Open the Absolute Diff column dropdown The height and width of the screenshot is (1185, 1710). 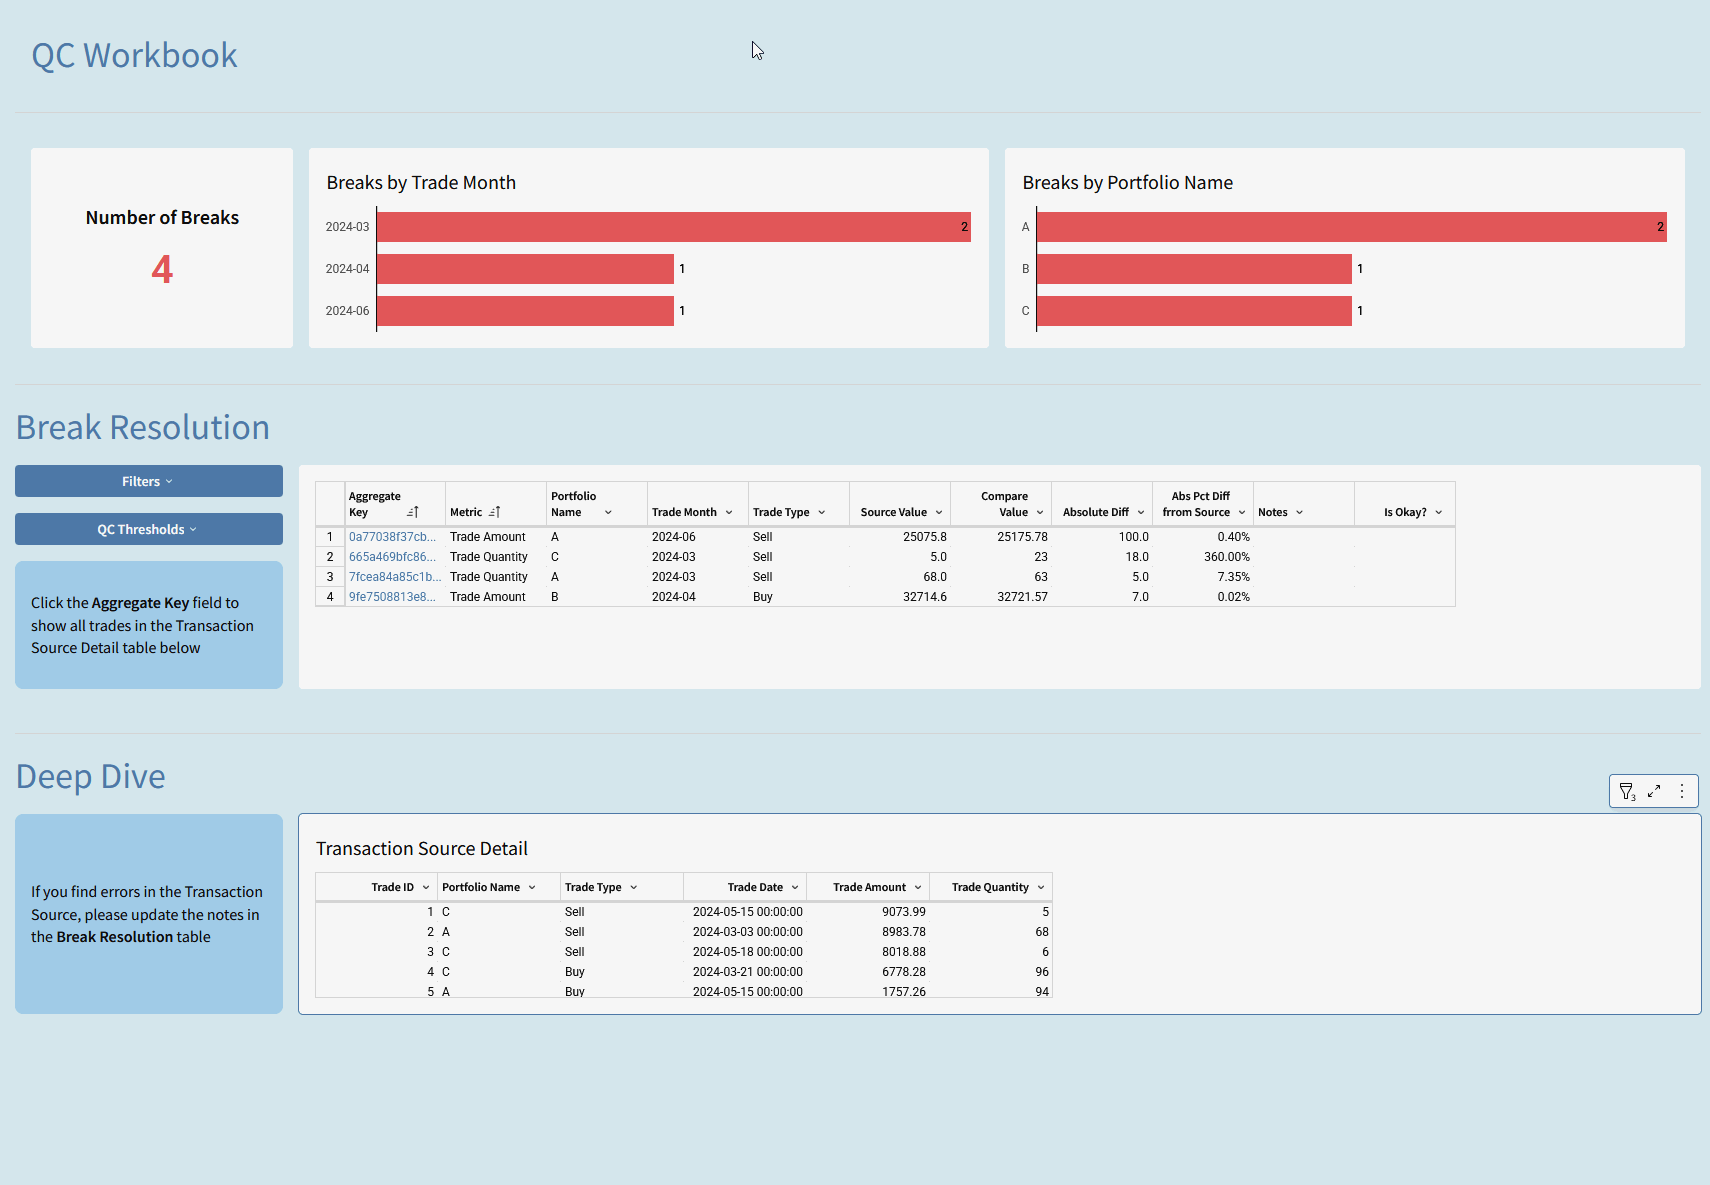(1141, 513)
